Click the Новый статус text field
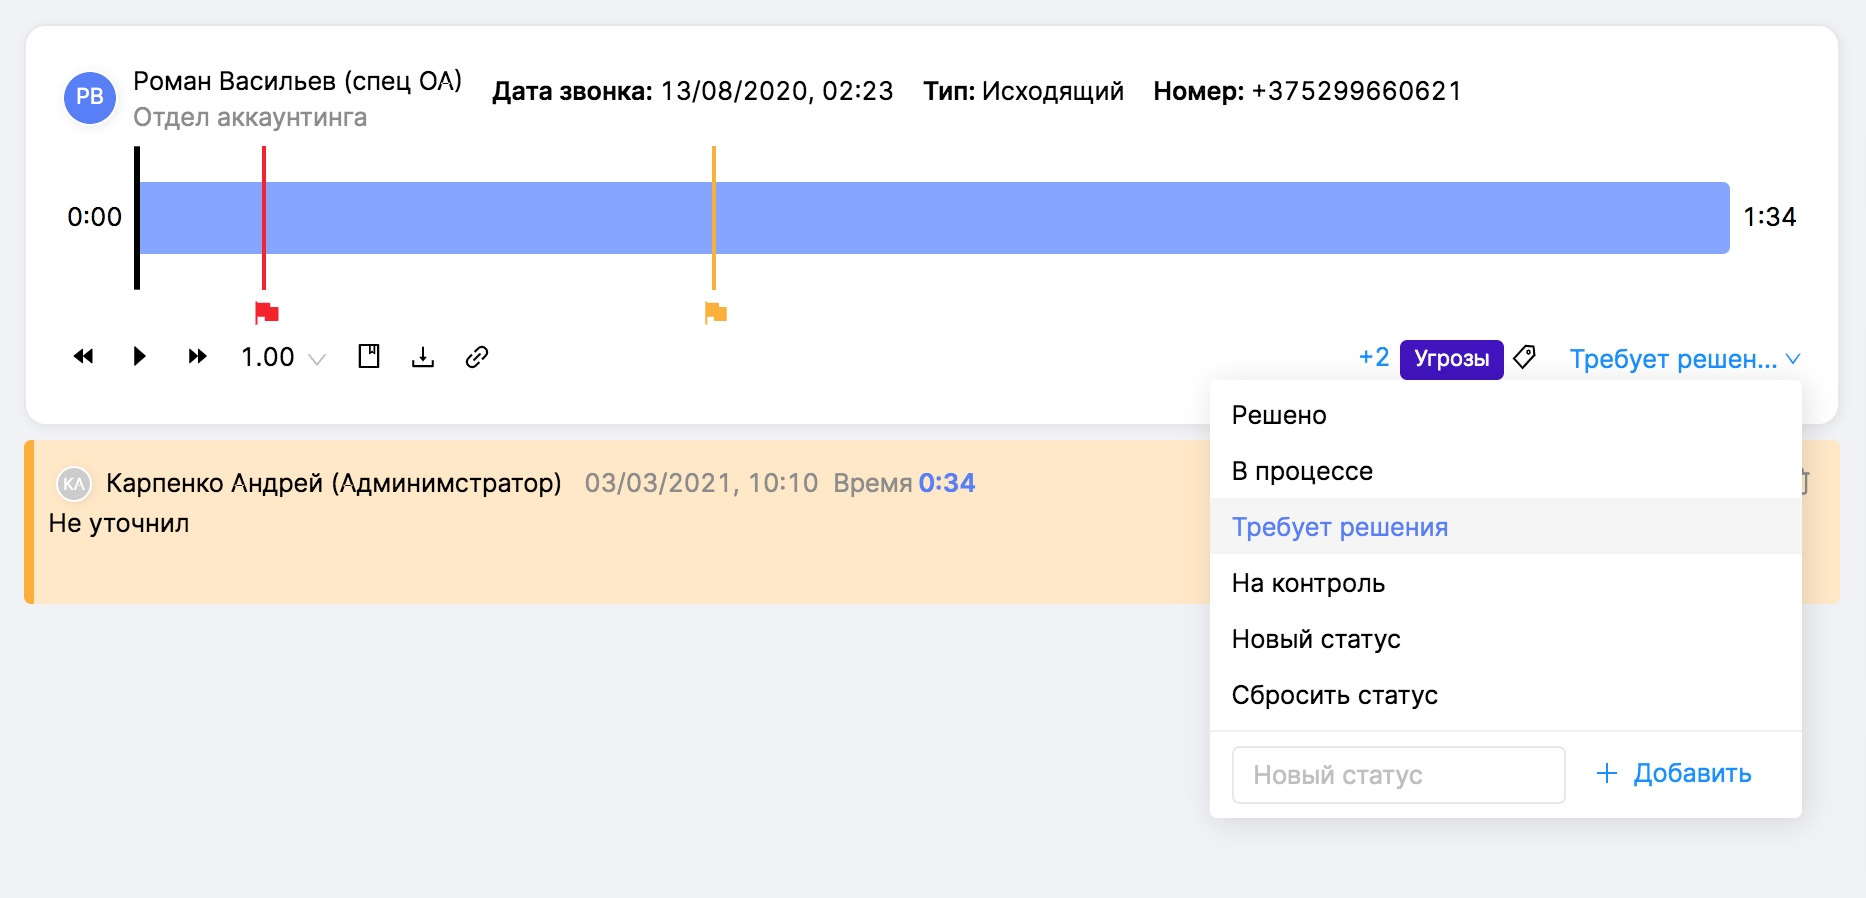Image resolution: width=1866 pixels, height=898 pixels. (1398, 775)
